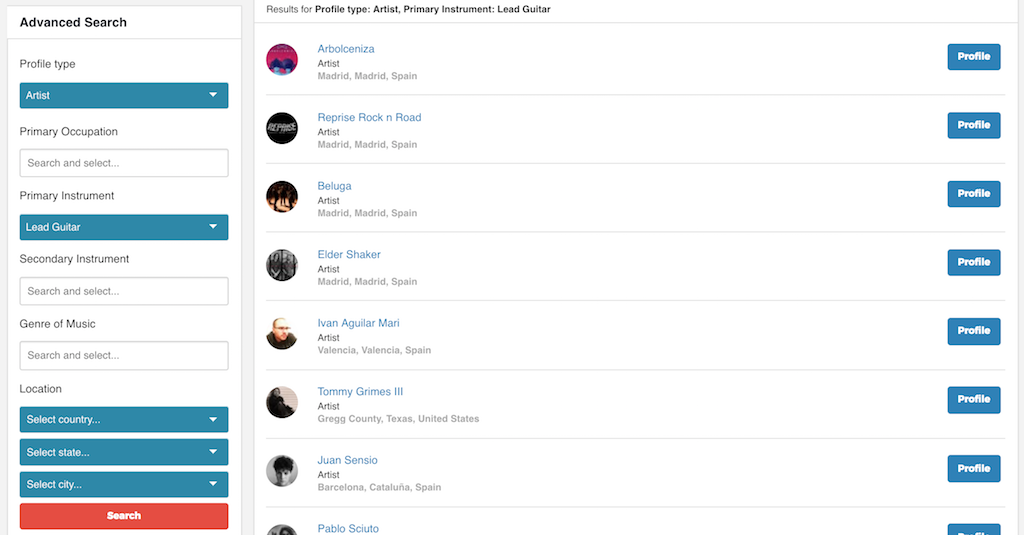The image size is (1024, 535).
Task: Expand the Select city dropdown
Action: [124, 485]
